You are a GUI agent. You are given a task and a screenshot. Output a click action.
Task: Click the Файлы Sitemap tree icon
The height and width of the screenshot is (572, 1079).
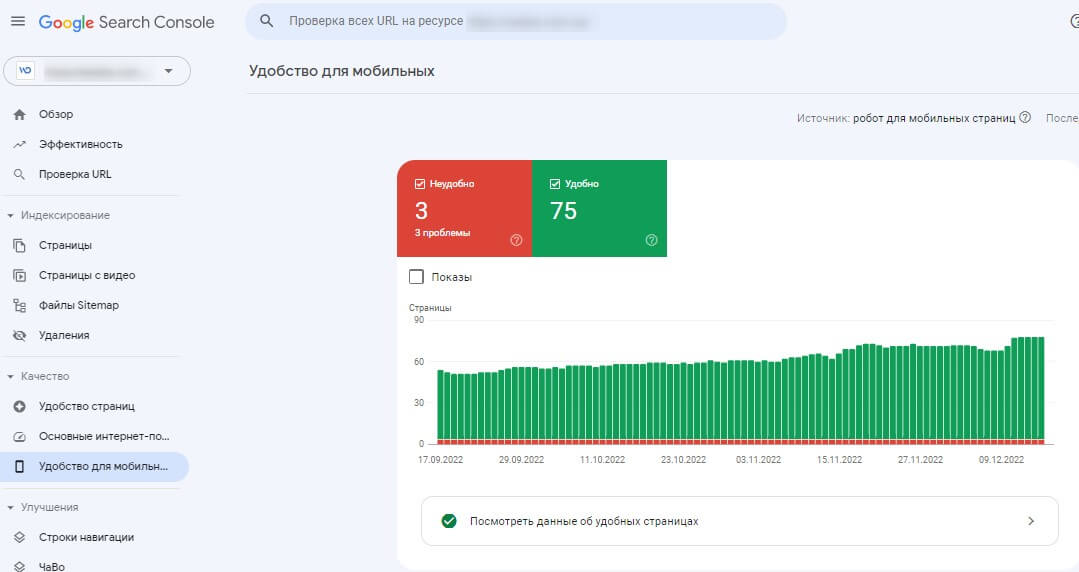point(19,306)
